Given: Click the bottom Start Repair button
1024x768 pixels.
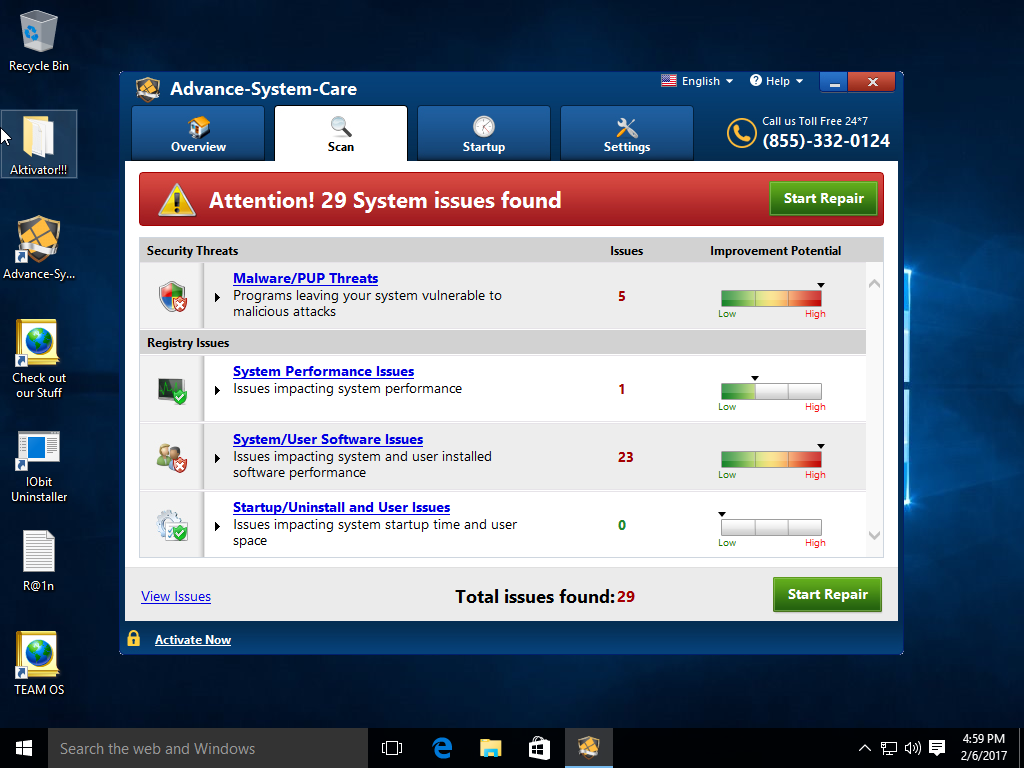Looking at the screenshot, I should click(x=827, y=594).
